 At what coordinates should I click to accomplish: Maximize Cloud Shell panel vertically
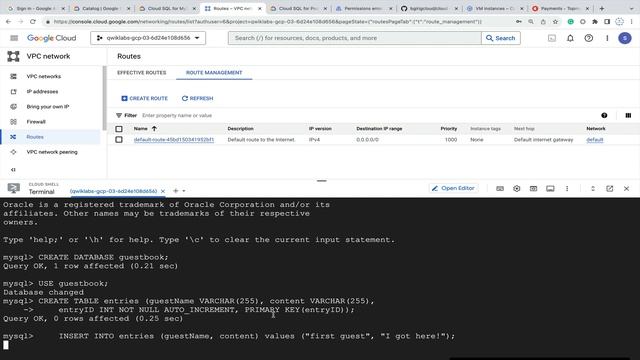click(x=593, y=189)
